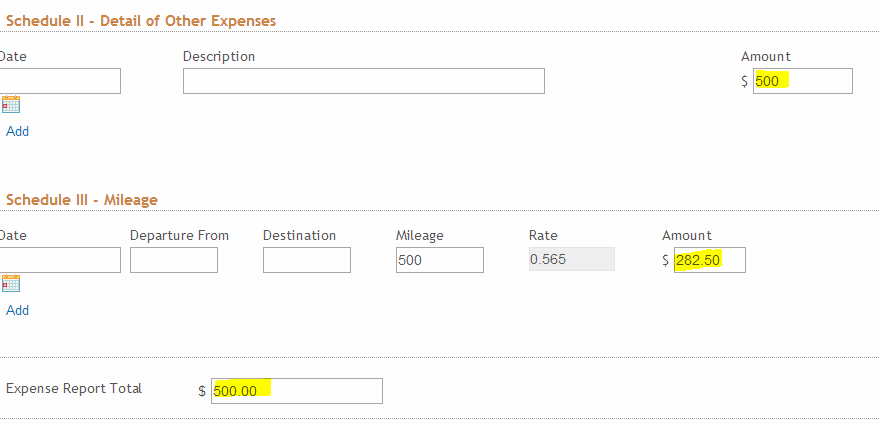Open the Schedule III mileage calendar picker

[11, 284]
